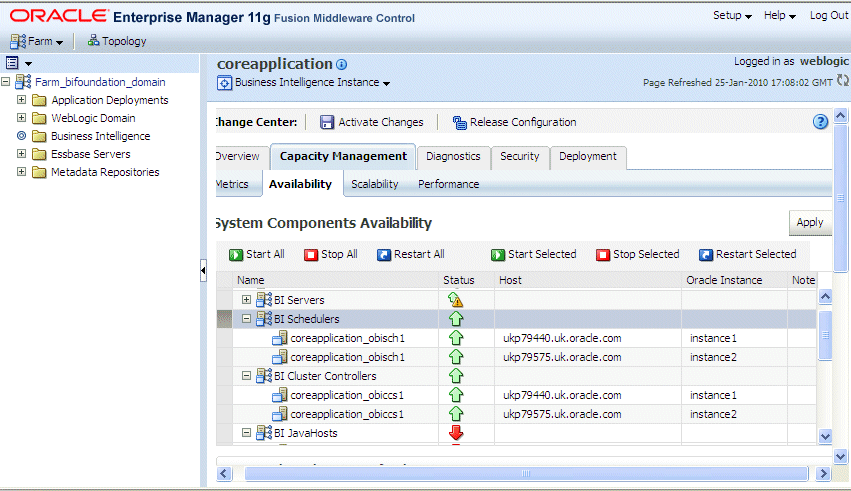Collapse navigation pane splitter arrow
Viewport: 851px width, 491px height.
click(203, 270)
